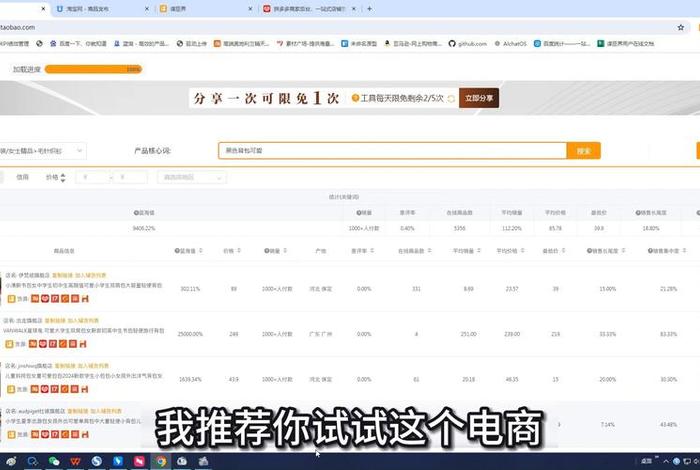Open the Sogou icon in the taskbar
Screen dimensions: 700x470
tap(96, 461)
